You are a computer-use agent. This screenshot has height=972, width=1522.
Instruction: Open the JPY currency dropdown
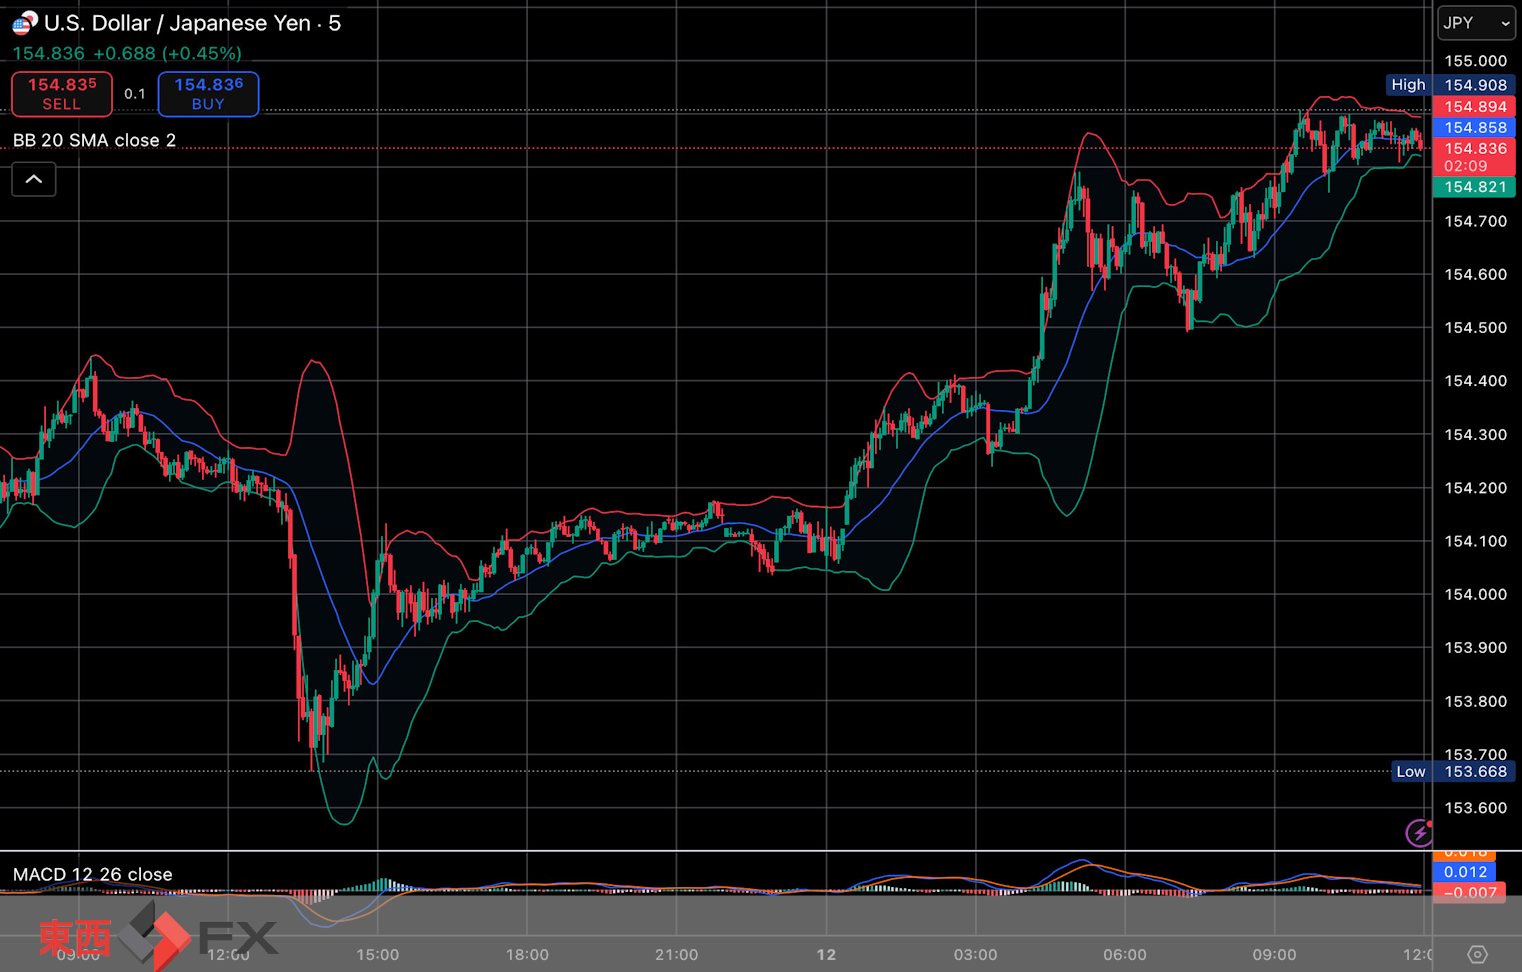(1475, 23)
